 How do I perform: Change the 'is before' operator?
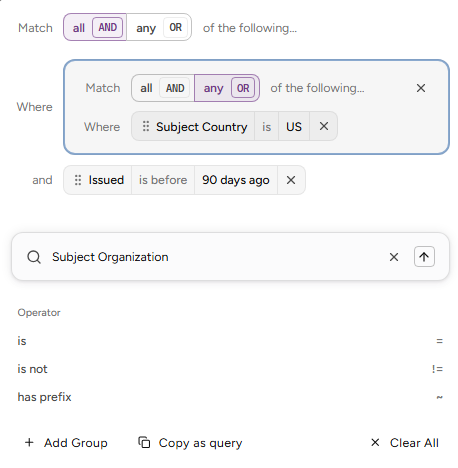point(163,180)
